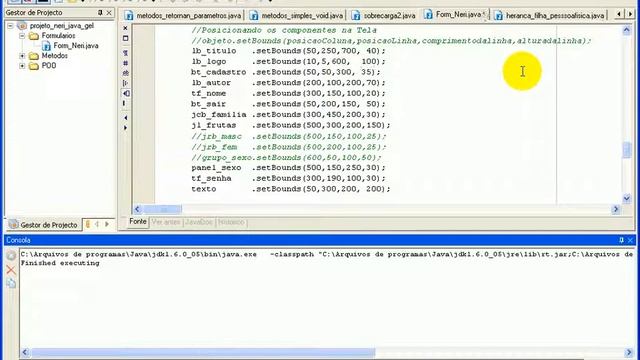Navigate forward with the right arrow in editor sidebar
Image resolution: width=640 pixels, height=360 pixels.
click(125, 128)
